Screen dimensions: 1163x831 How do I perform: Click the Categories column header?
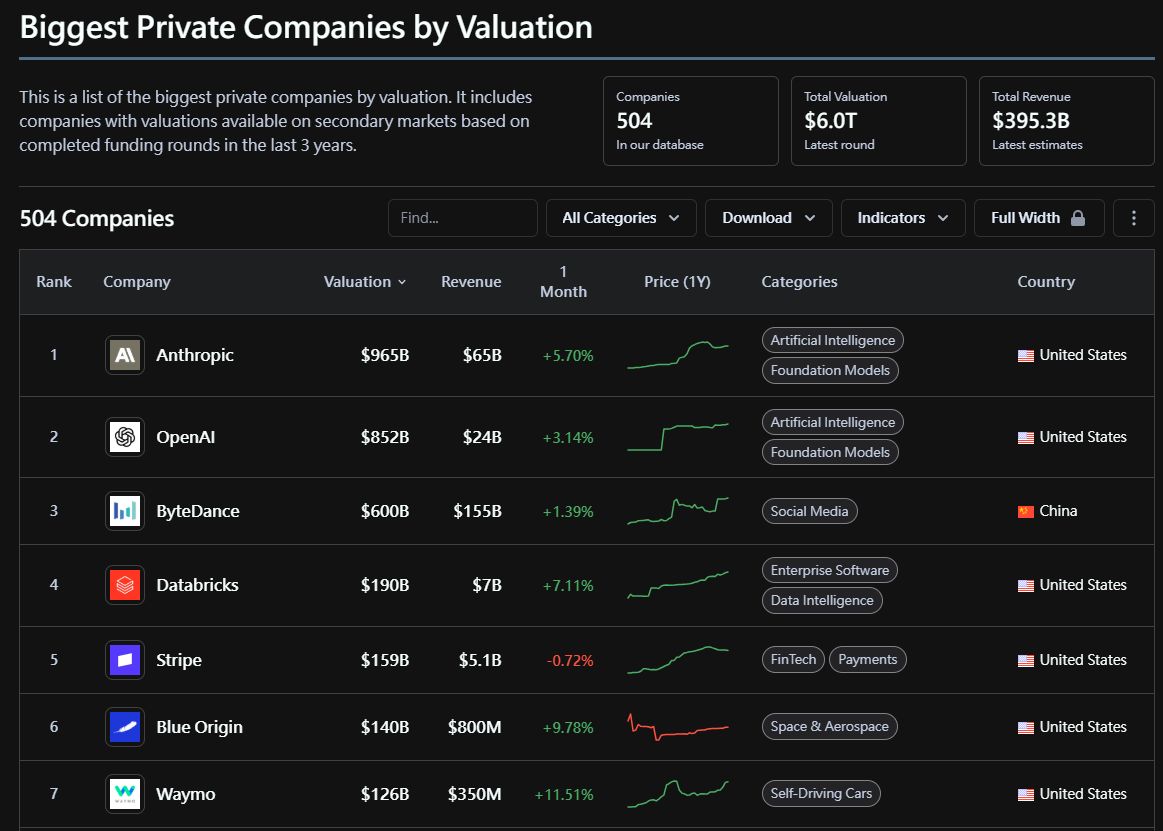click(800, 282)
